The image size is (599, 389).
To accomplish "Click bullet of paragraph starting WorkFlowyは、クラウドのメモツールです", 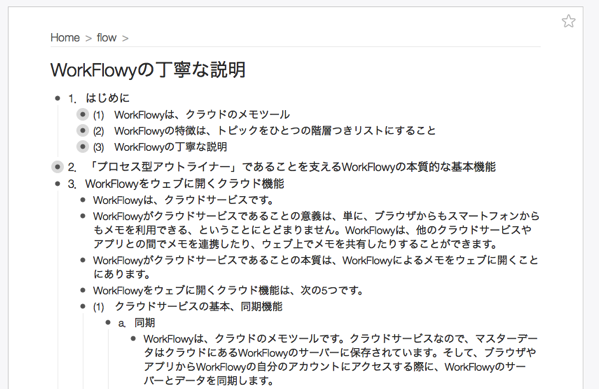I will [x=133, y=339].
